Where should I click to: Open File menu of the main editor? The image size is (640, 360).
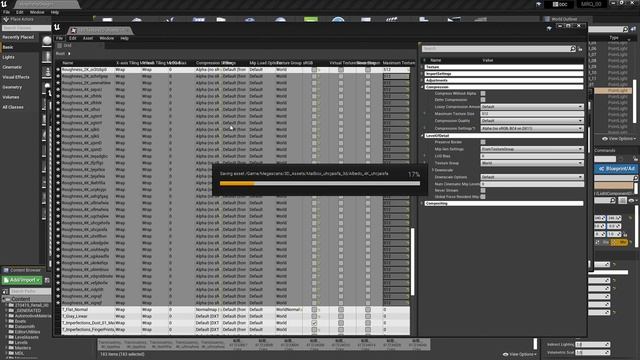(7, 12)
